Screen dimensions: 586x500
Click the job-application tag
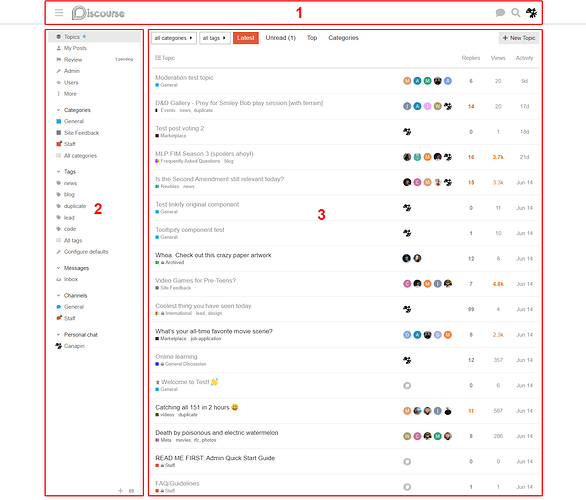(x=206, y=339)
